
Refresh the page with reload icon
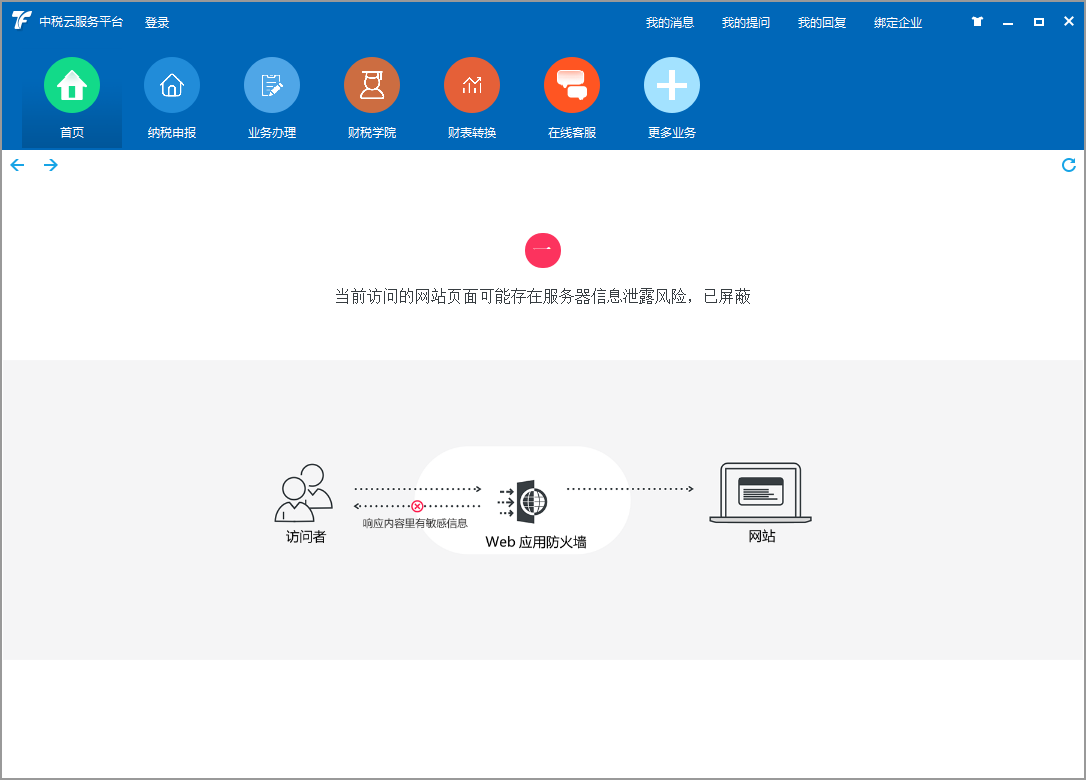pos(1068,165)
